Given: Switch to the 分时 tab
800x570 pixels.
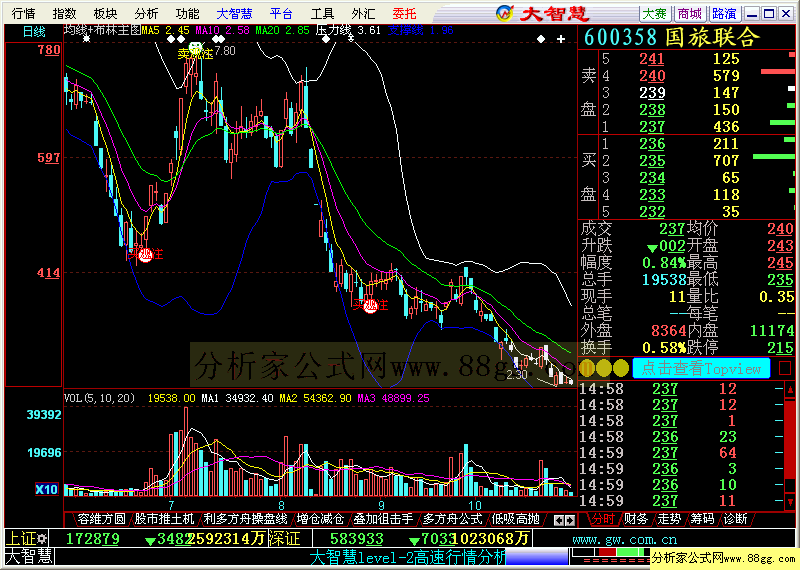Looking at the screenshot, I should pyautogui.click(x=603, y=519).
